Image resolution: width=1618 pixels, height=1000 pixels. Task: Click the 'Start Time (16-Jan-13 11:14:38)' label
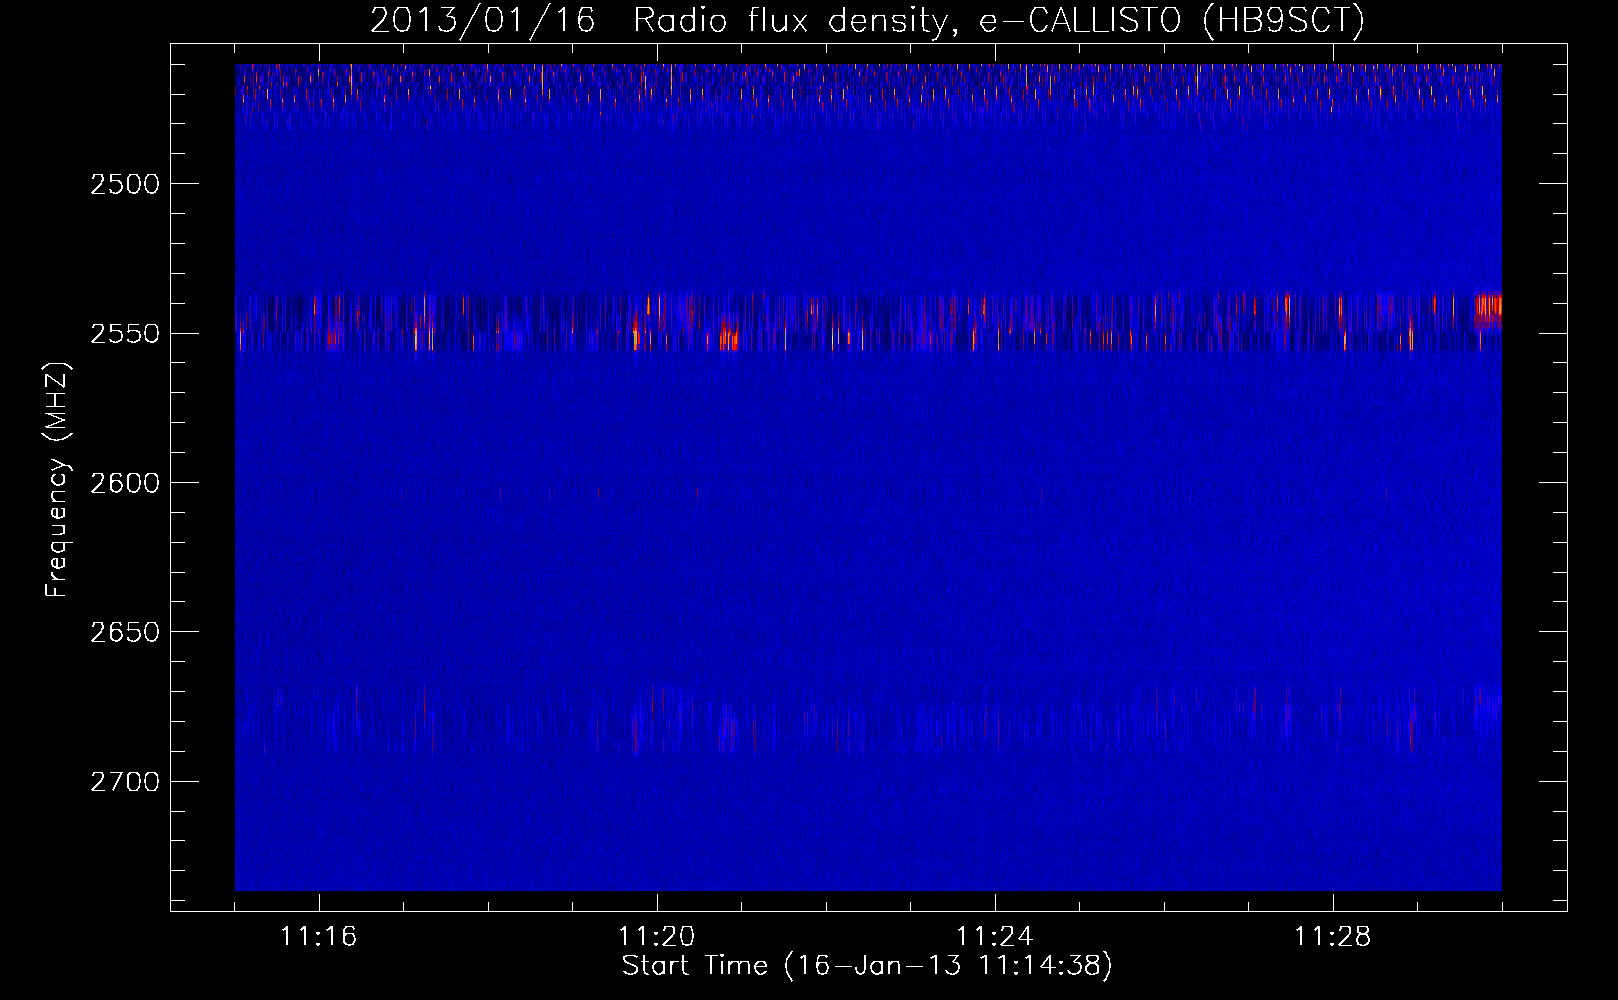(x=867, y=966)
